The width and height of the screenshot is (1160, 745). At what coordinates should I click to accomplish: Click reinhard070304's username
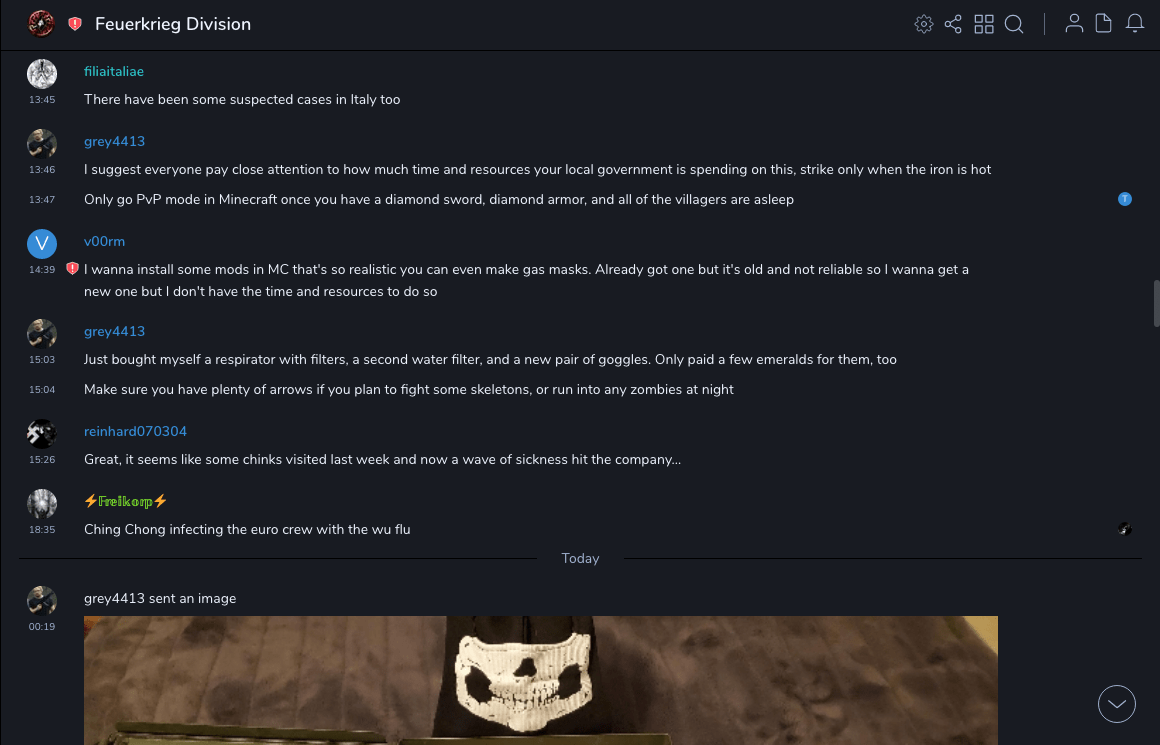135,432
